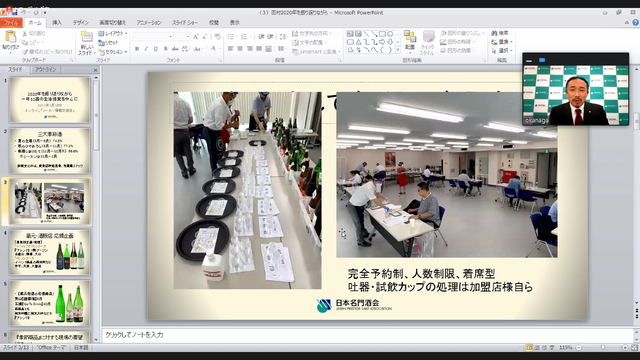Viewport: 640px width, 360px height.
Task: Toggle Italic formatting
Action: pos(146,49)
